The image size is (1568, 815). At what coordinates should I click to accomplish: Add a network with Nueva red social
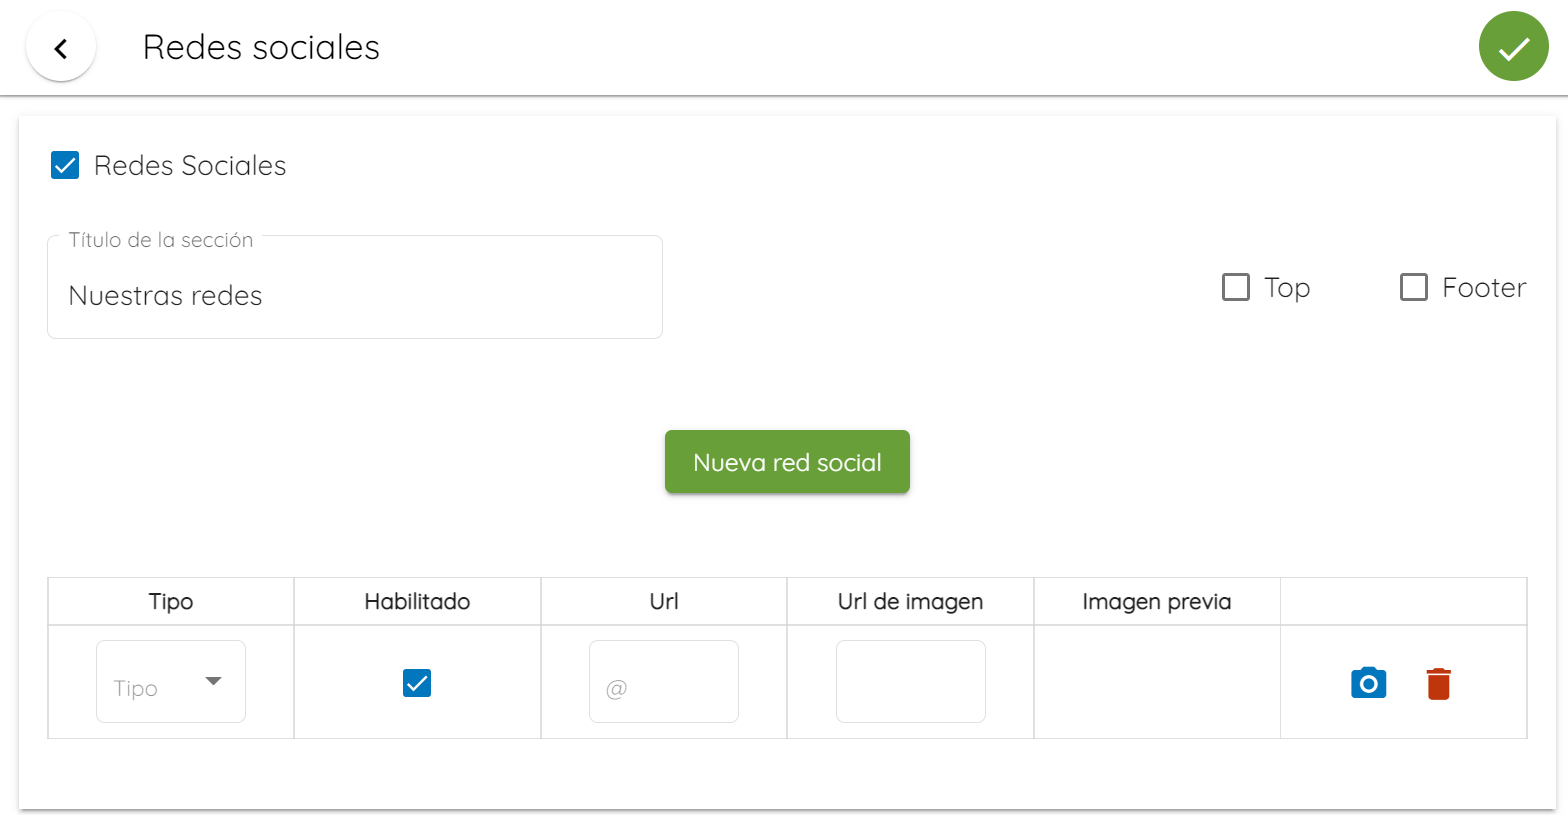pos(787,462)
